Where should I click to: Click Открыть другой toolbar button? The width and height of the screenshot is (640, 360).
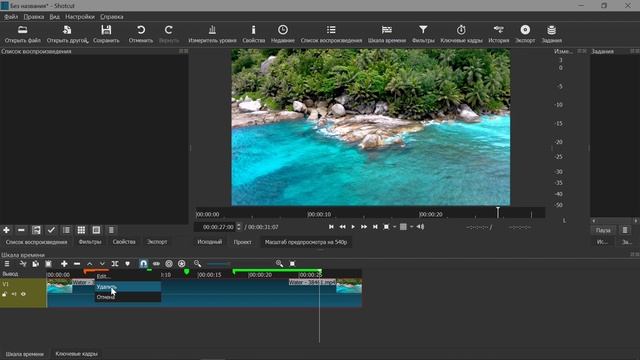point(67,34)
